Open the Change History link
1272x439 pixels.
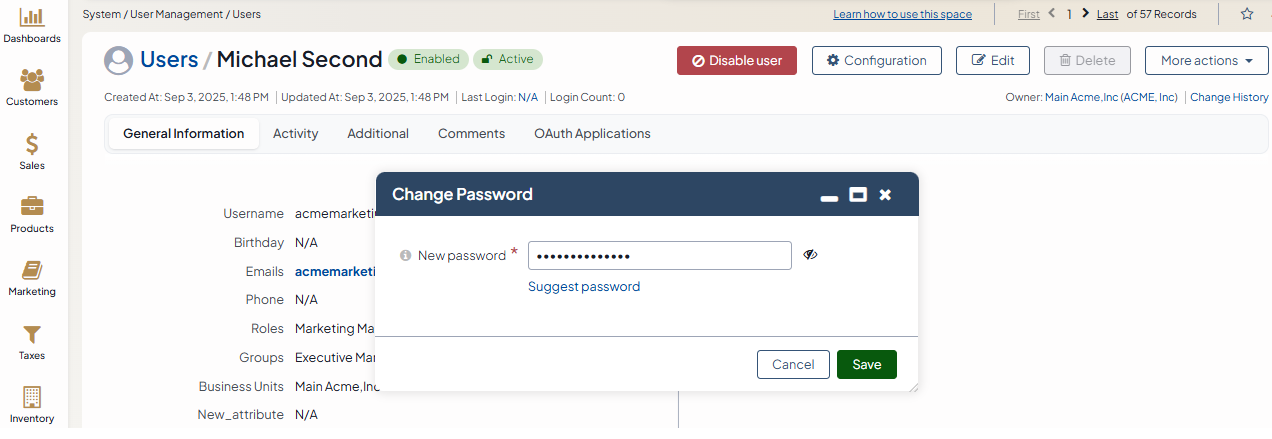coord(1229,97)
